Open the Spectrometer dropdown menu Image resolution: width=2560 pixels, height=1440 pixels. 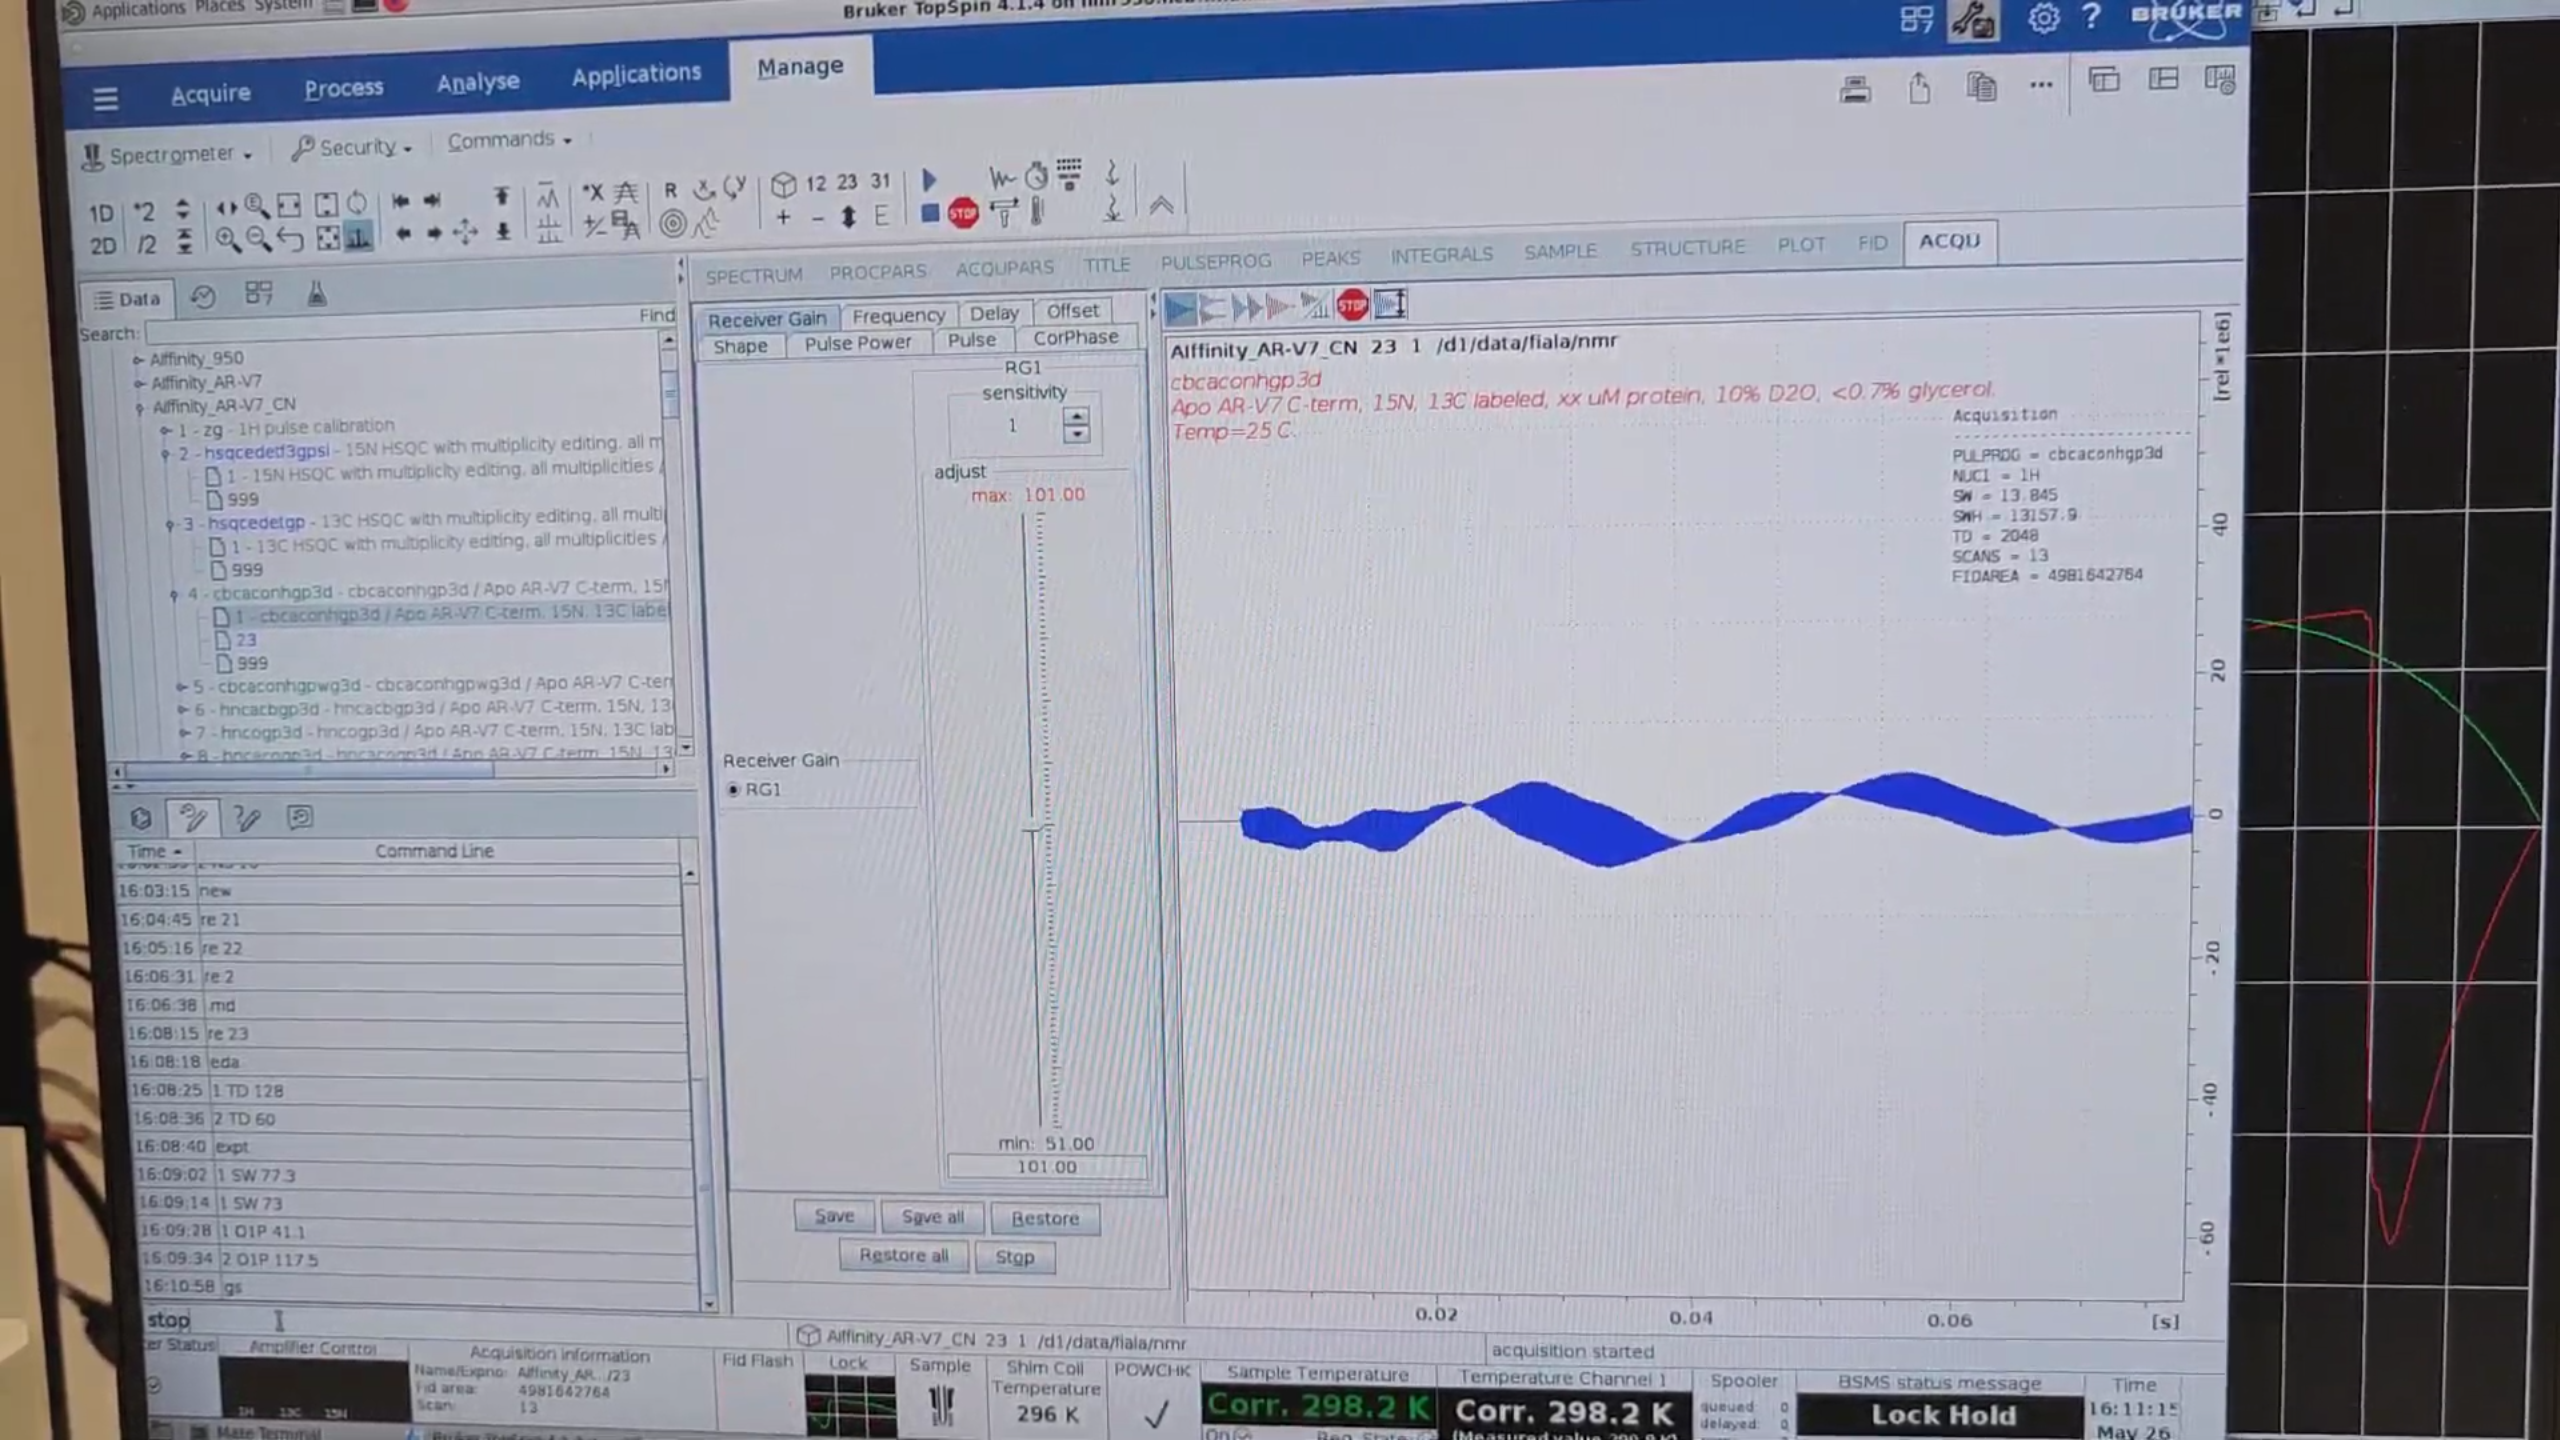170,156
